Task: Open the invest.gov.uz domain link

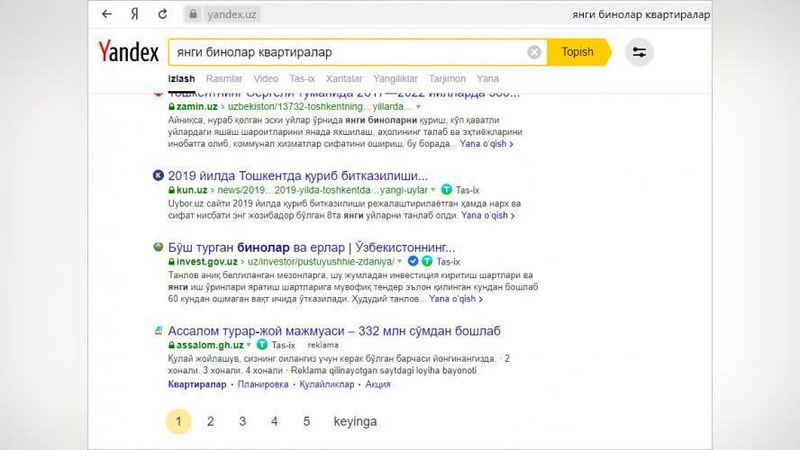Action: point(207,262)
